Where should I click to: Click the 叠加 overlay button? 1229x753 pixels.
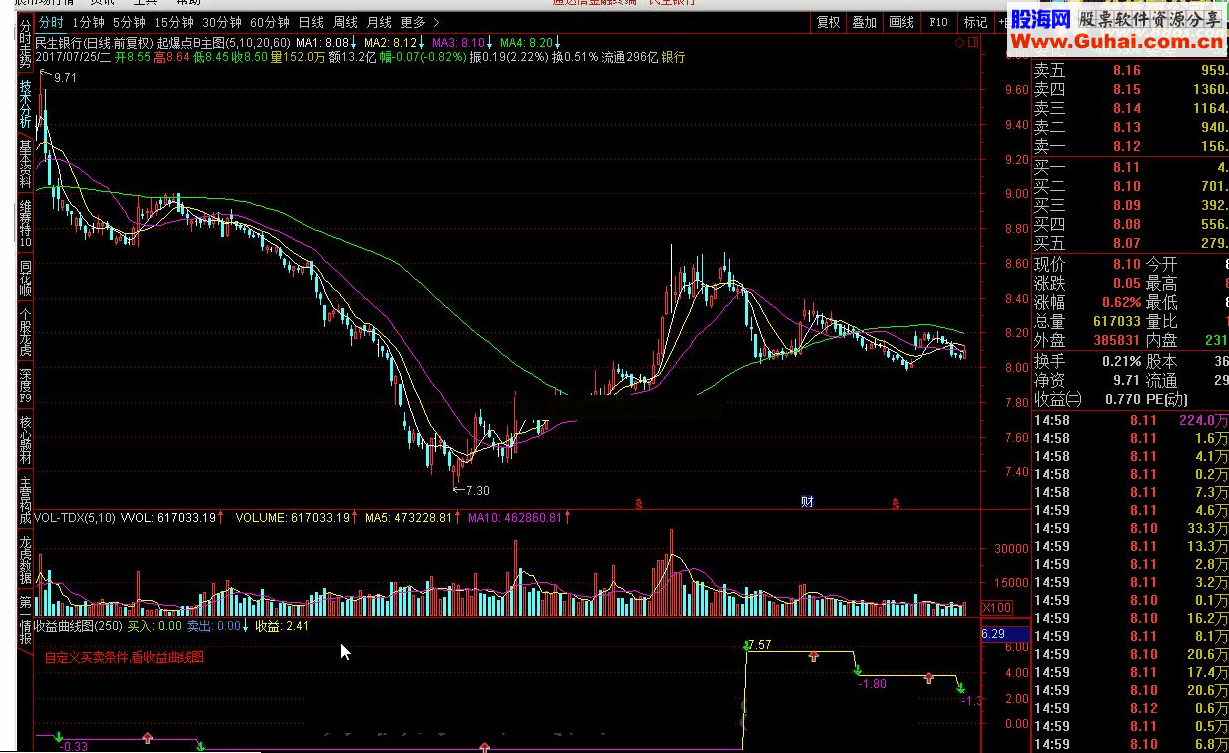864,22
